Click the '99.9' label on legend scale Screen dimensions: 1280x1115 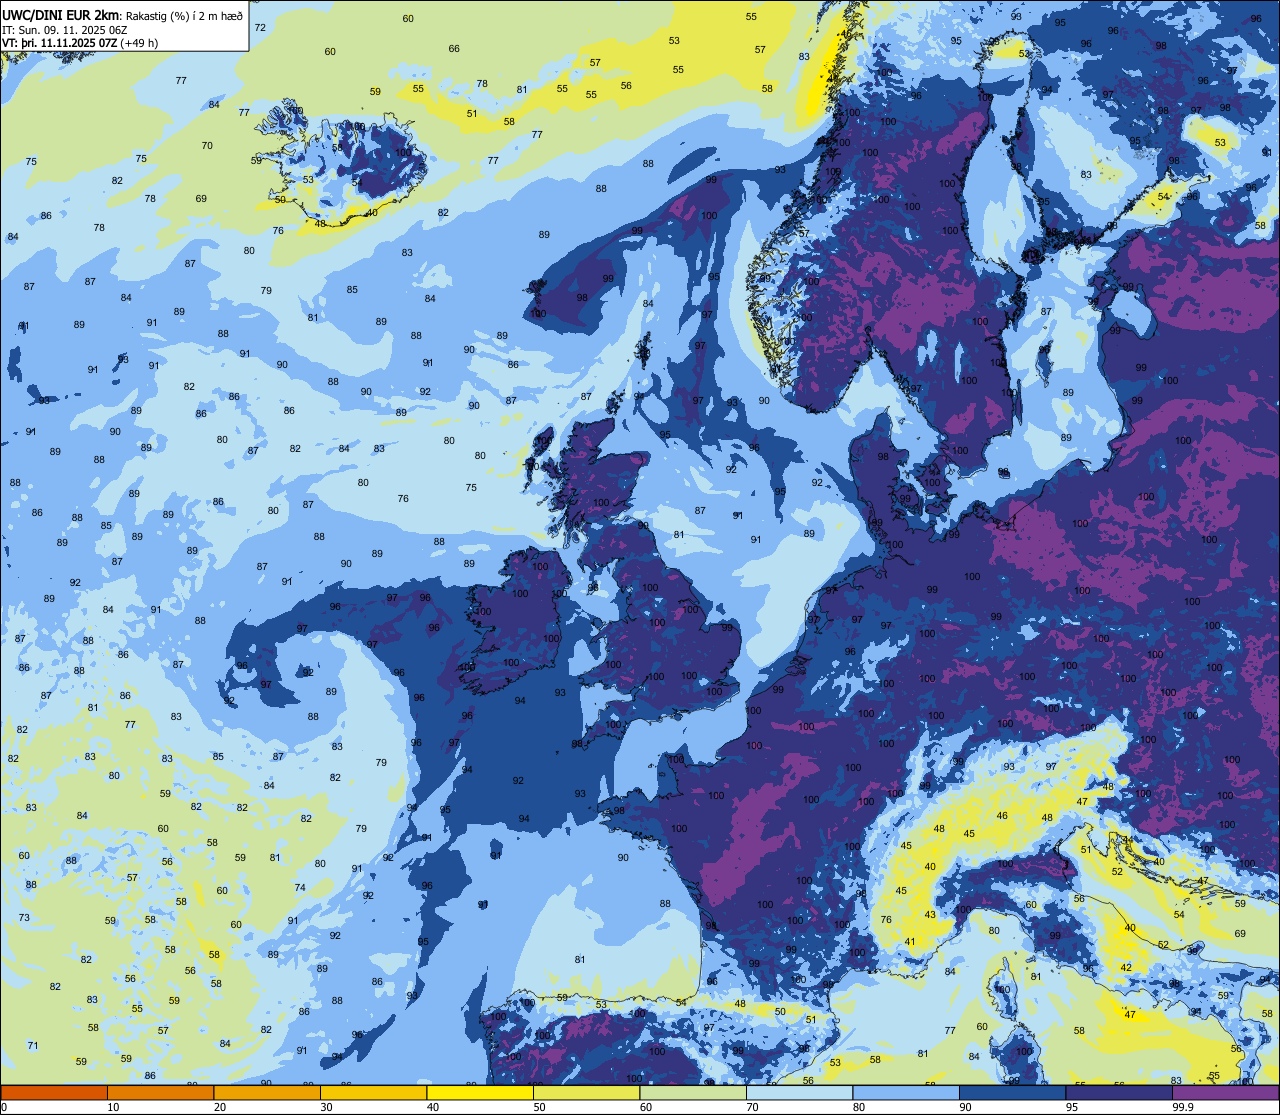coord(1185,1107)
